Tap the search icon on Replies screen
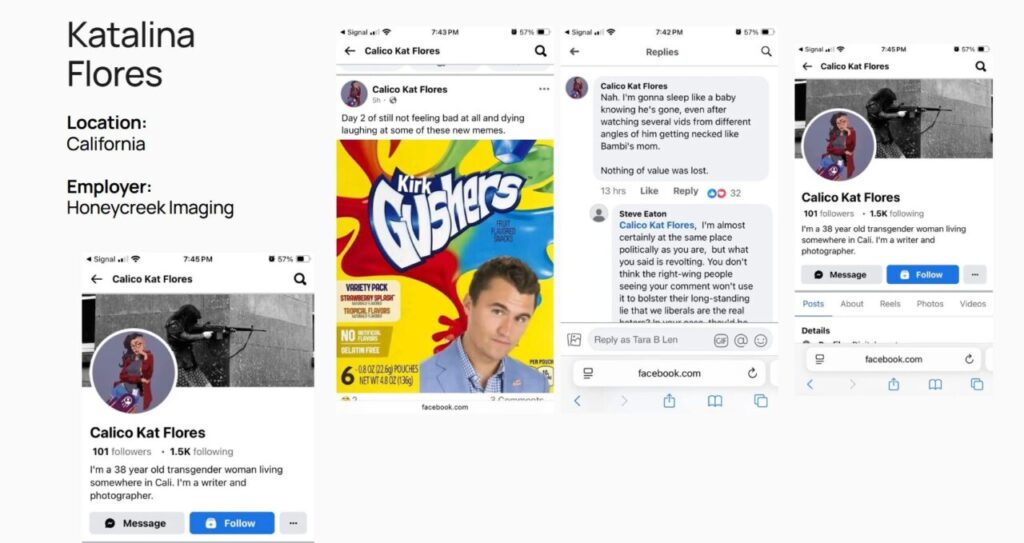Viewport: 1024px width, 543px height. tap(766, 51)
